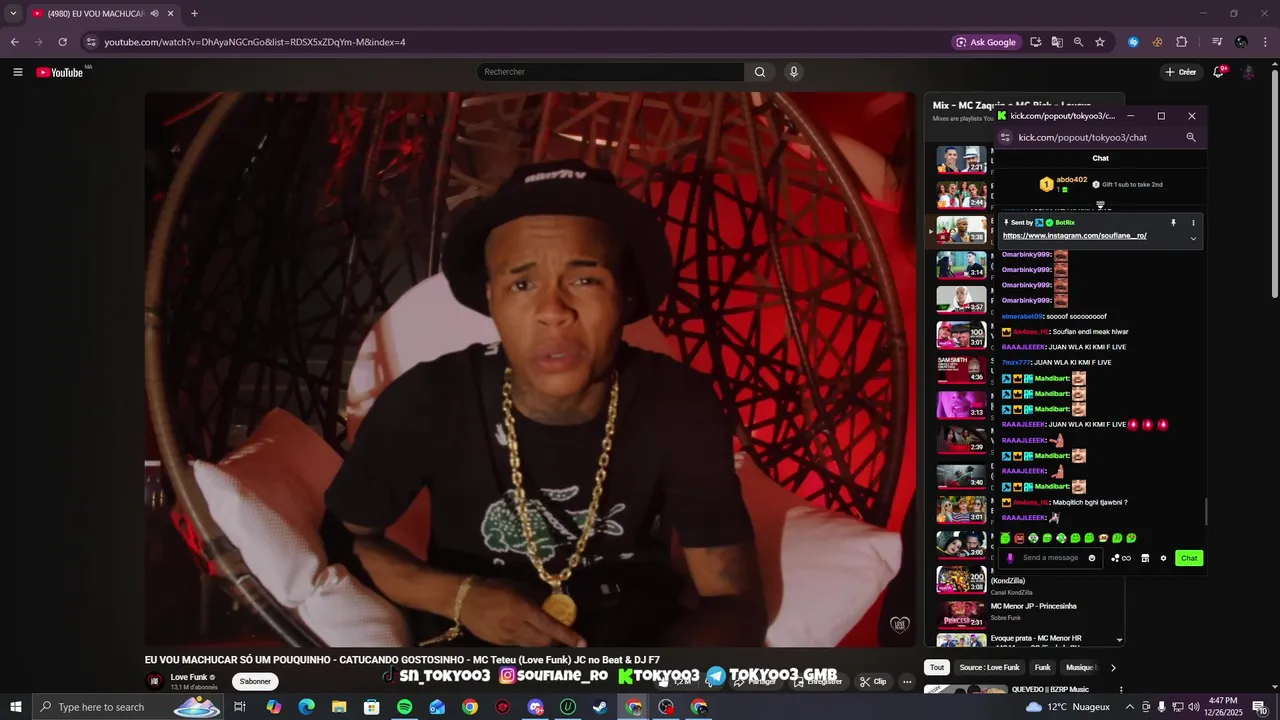The height and width of the screenshot is (720, 1280).
Task: Unpin the pinned chat message
Action: [1173, 222]
